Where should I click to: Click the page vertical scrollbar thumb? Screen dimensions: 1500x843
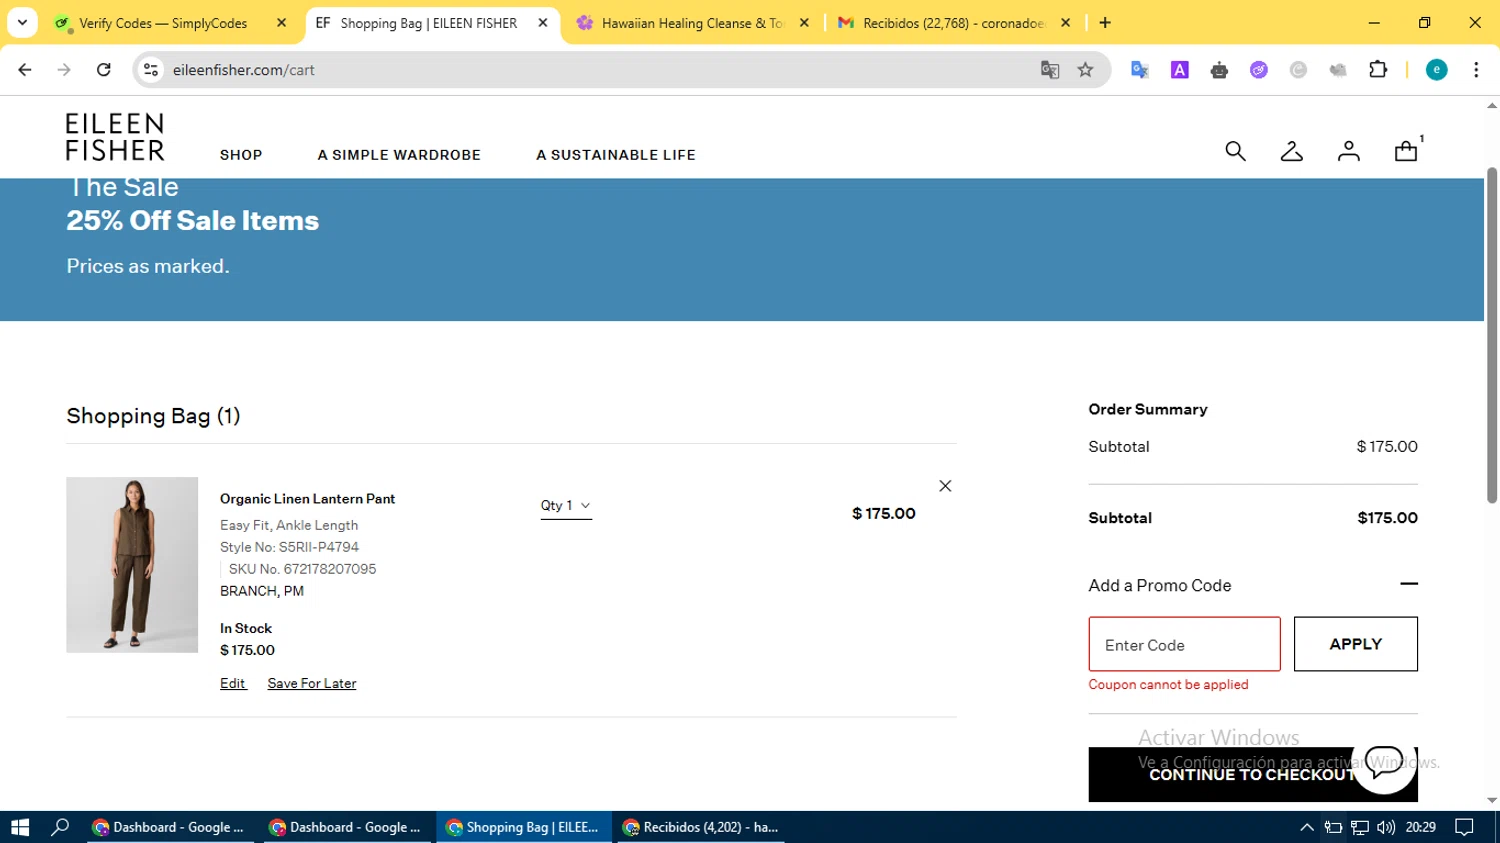coord(1491,335)
